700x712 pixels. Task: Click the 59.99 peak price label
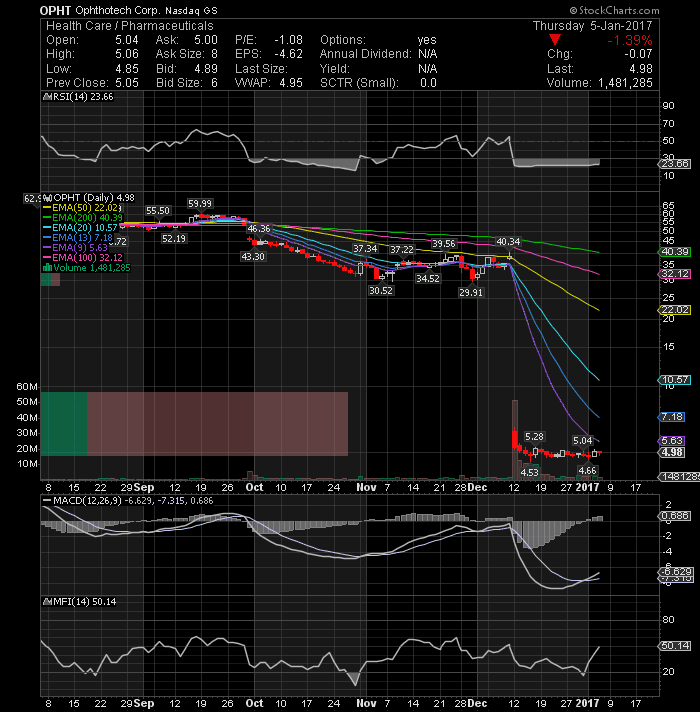click(200, 203)
